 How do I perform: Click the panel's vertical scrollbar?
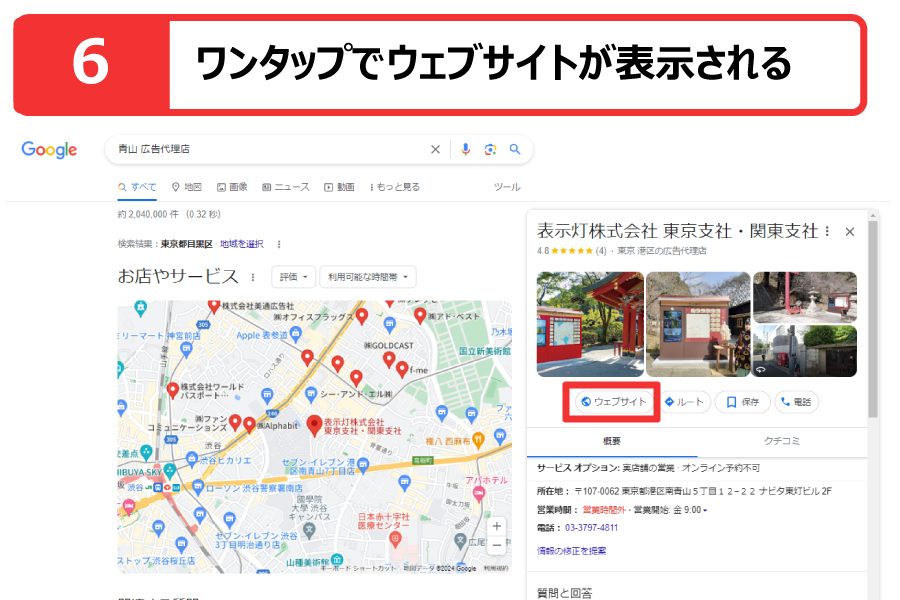pos(873,319)
